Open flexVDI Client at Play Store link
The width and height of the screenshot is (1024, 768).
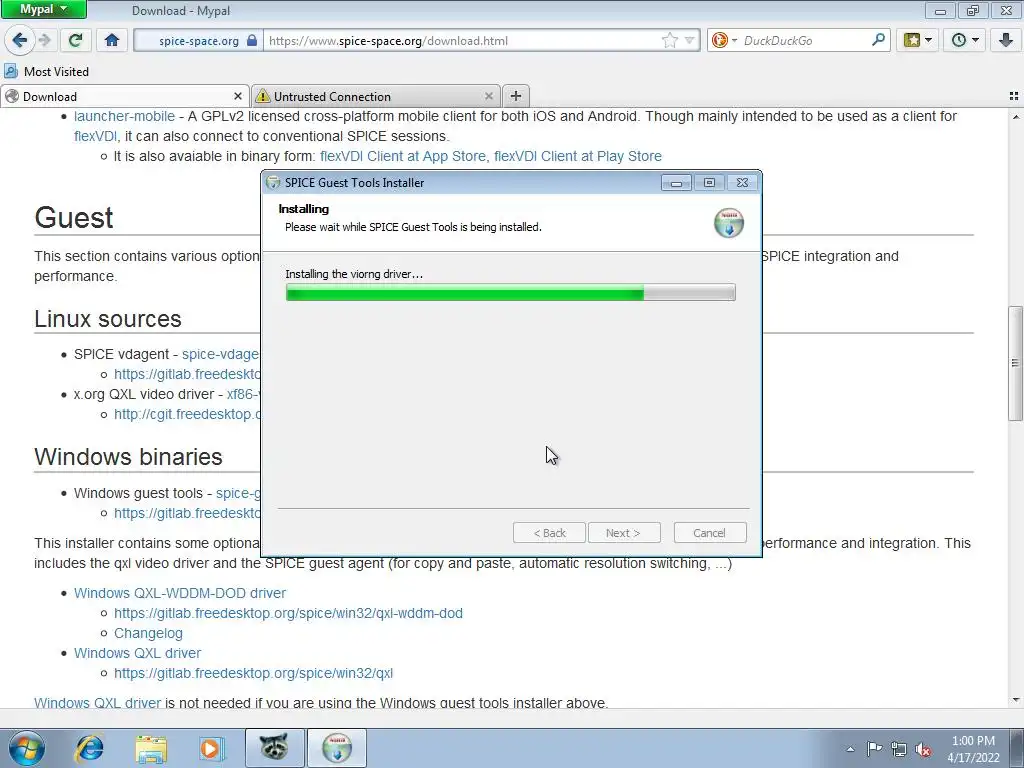[578, 156]
